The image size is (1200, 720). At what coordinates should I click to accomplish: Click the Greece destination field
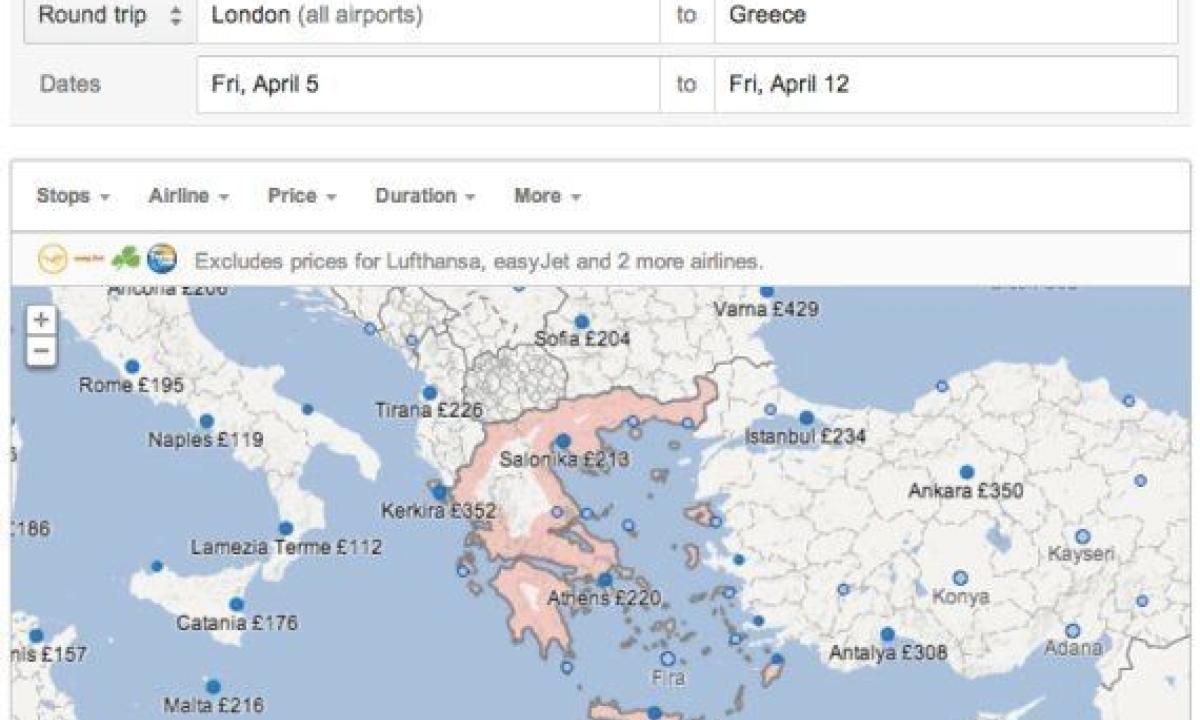945,17
